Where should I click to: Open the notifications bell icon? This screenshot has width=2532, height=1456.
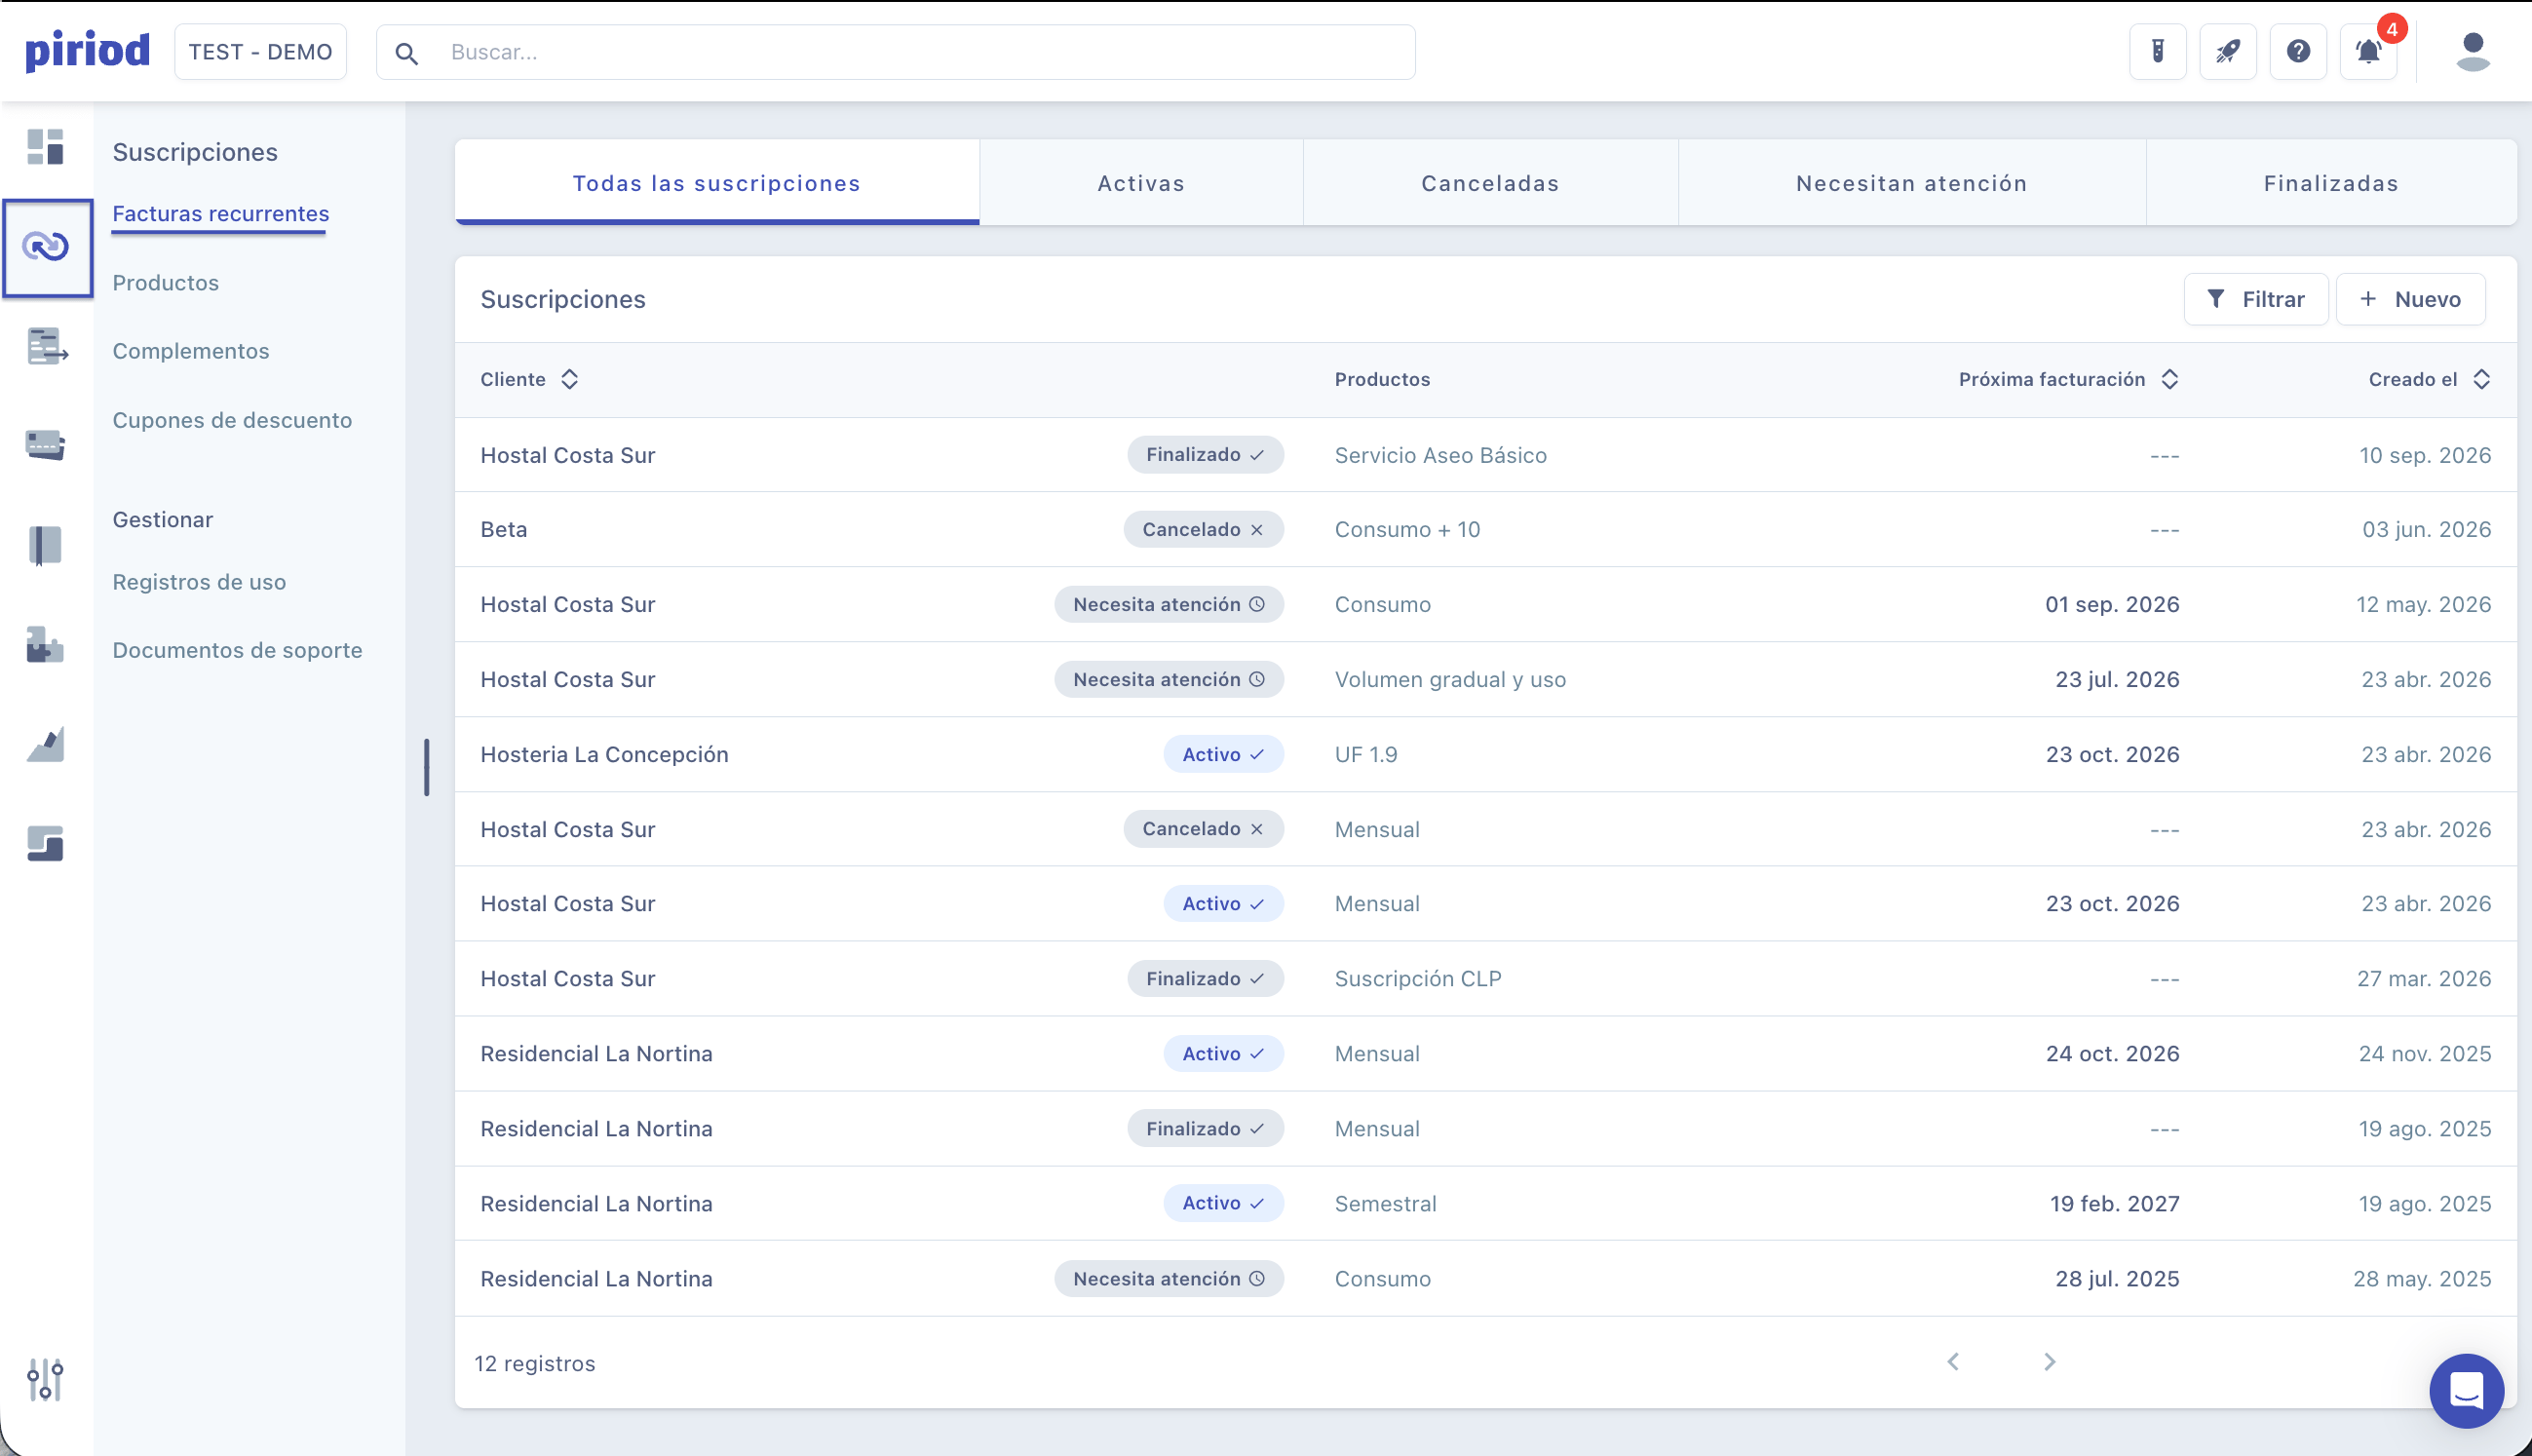click(x=2369, y=52)
